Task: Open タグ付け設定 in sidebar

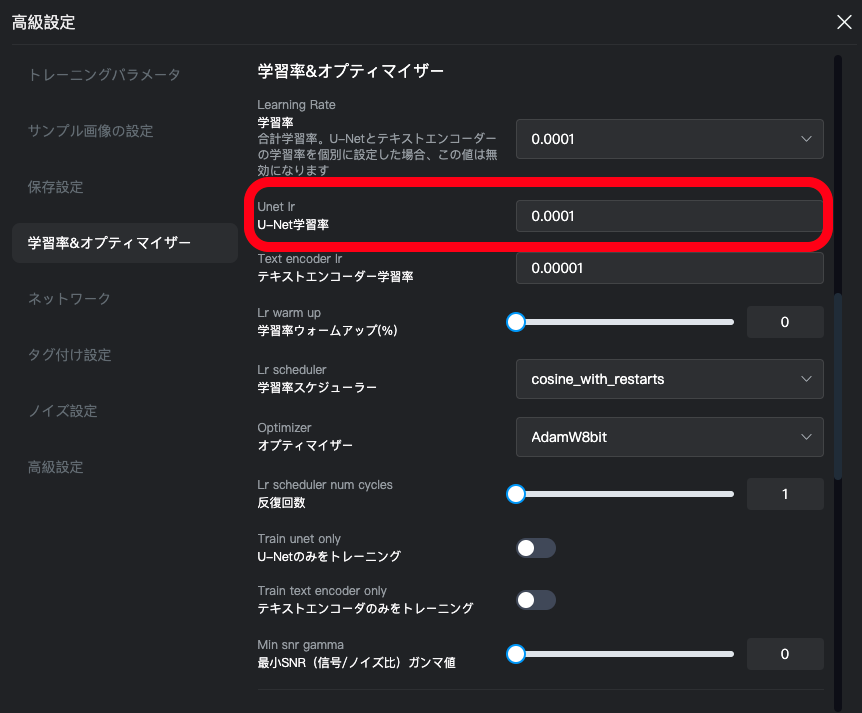Action: pyautogui.click(x=69, y=355)
